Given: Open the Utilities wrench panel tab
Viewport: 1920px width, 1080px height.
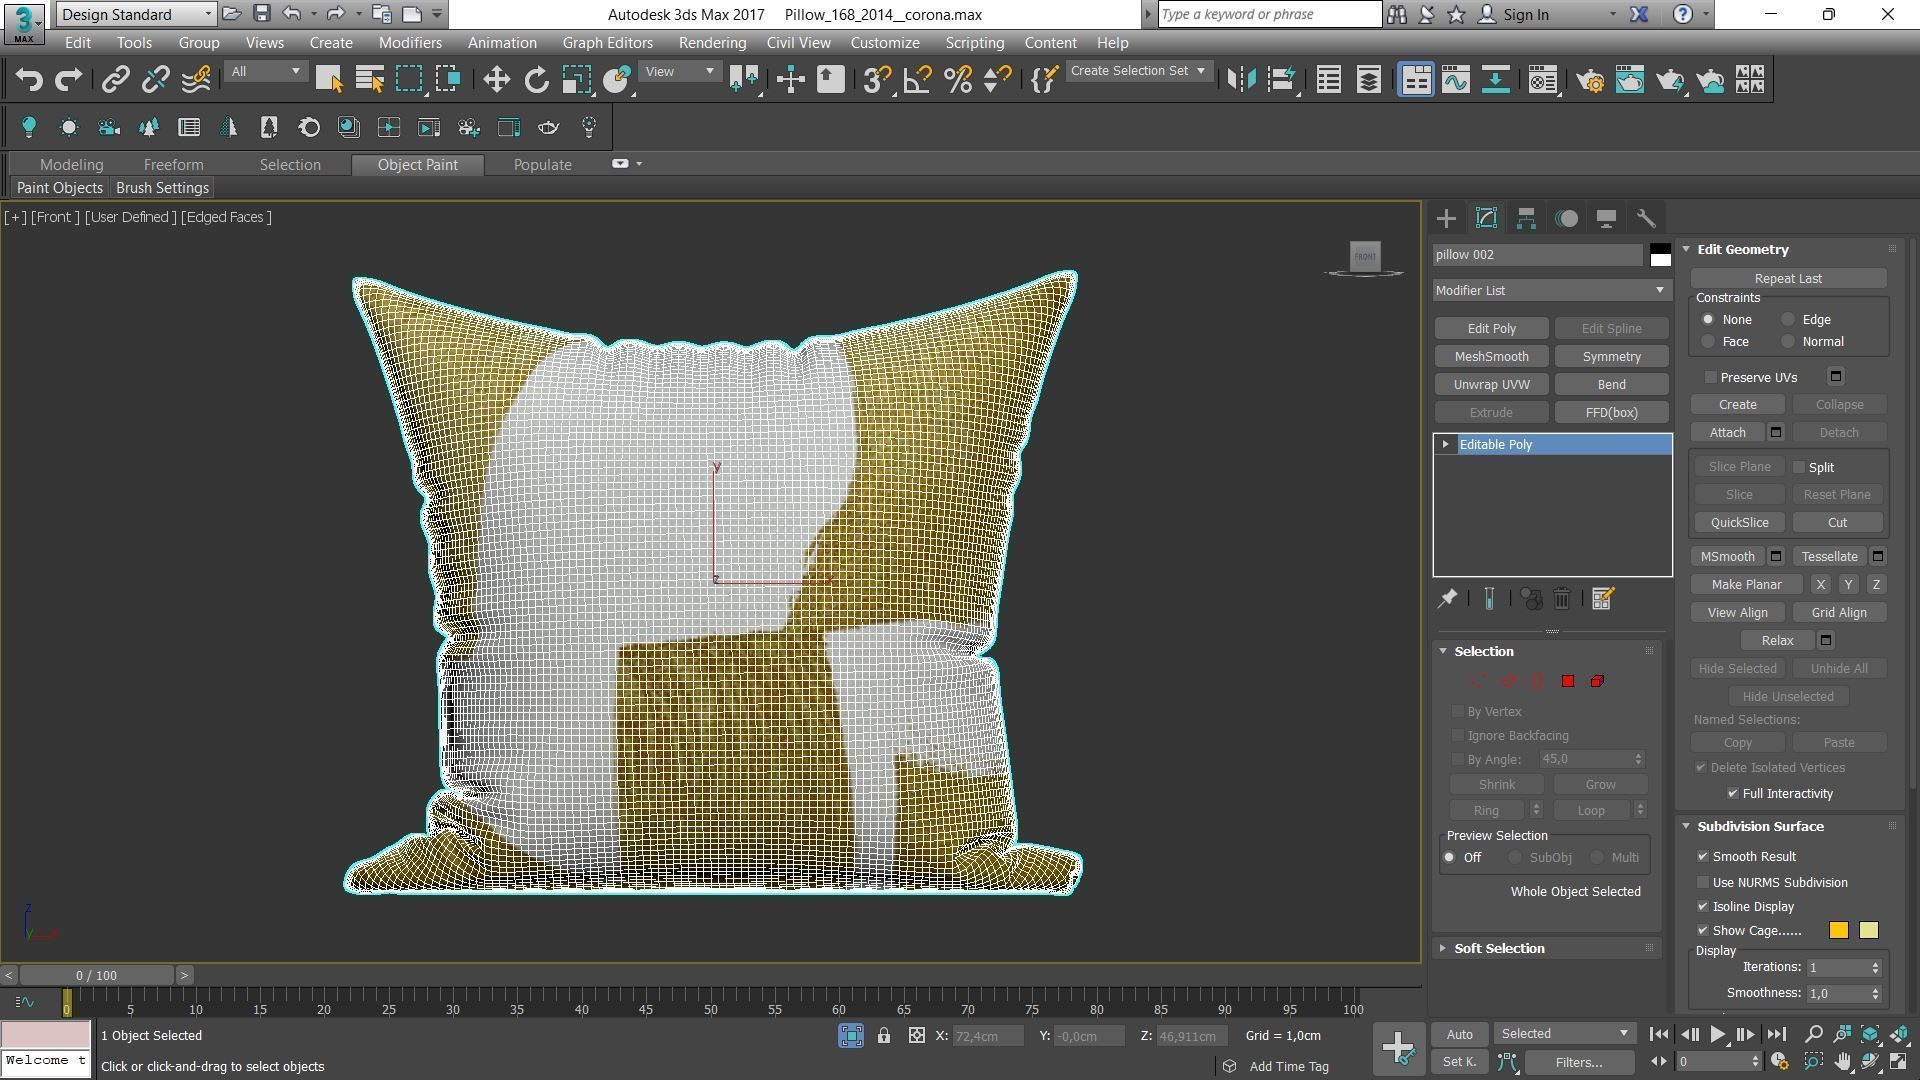Looking at the screenshot, I should pyautogui.click(x=1646, y=218).
